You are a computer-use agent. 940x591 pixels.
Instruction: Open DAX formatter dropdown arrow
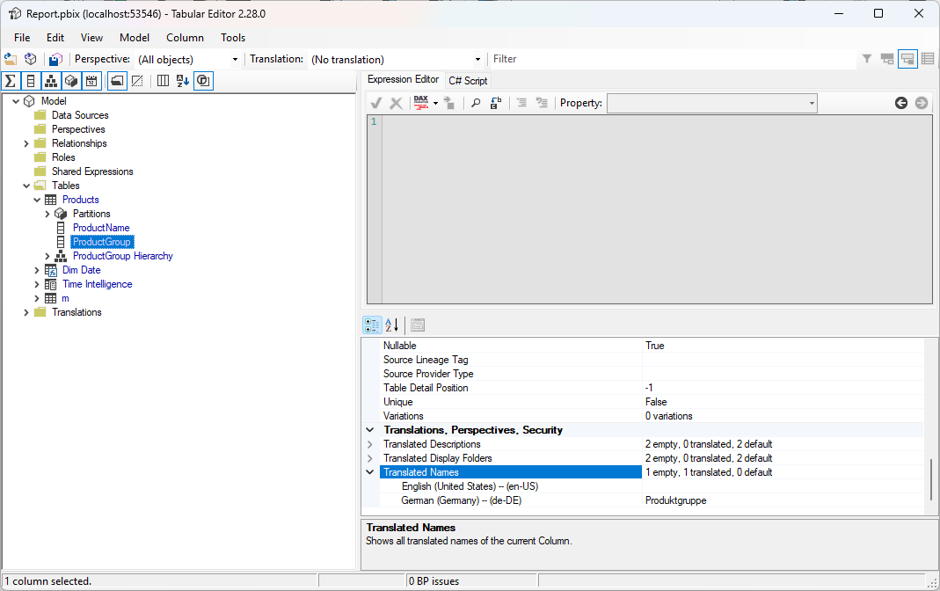[x=436, y=103]
